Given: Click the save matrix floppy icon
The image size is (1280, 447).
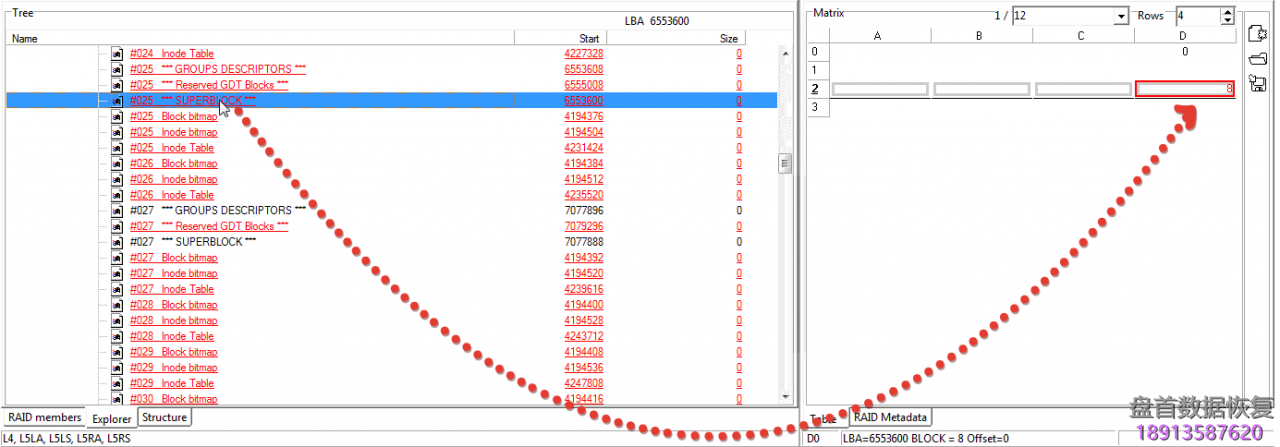Looking at the screenshot, I should coord(1259,83).
